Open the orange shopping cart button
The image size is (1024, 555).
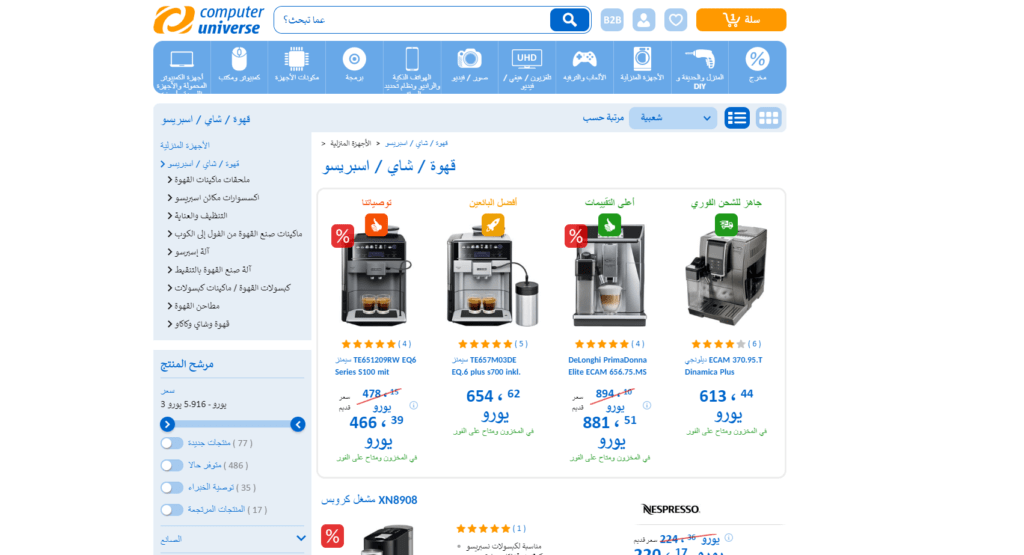coord(741,20)
